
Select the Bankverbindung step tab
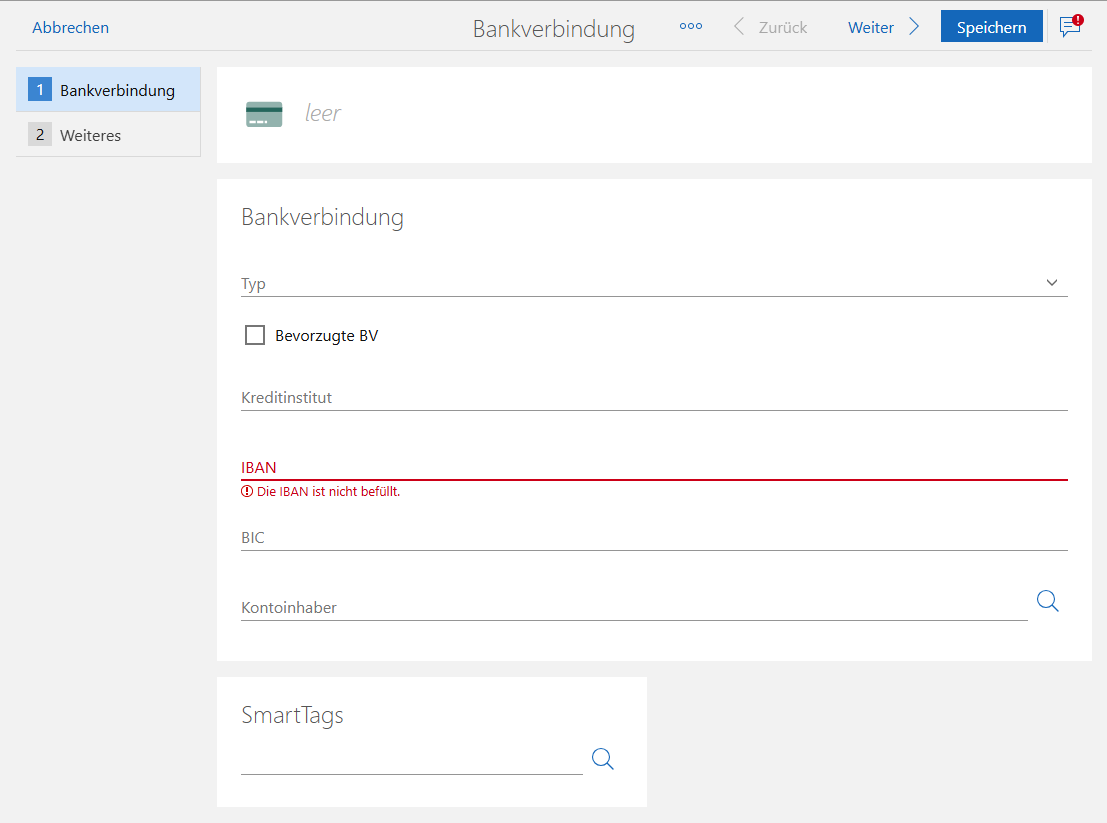pos(108,90)
